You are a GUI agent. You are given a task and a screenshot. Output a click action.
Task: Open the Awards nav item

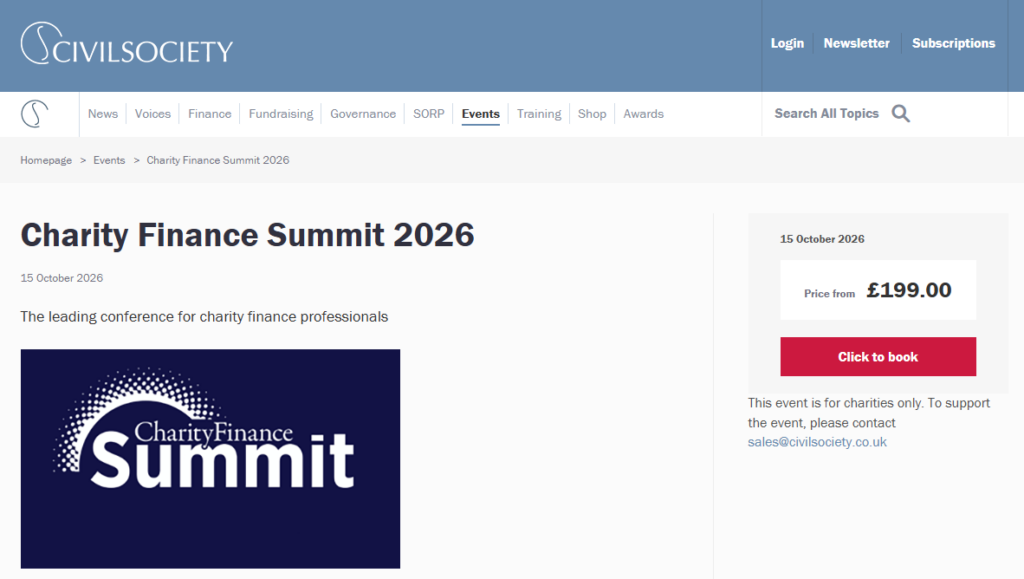coord(643,114)
